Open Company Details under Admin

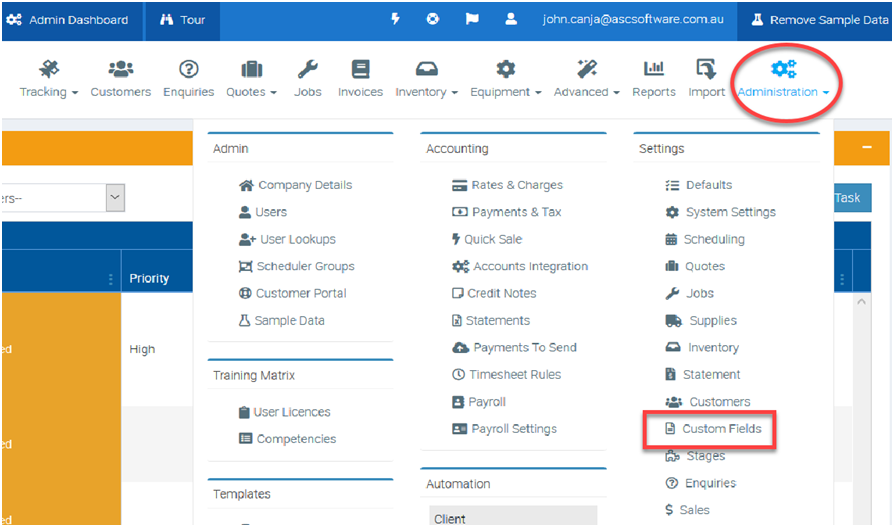[304, 185]
